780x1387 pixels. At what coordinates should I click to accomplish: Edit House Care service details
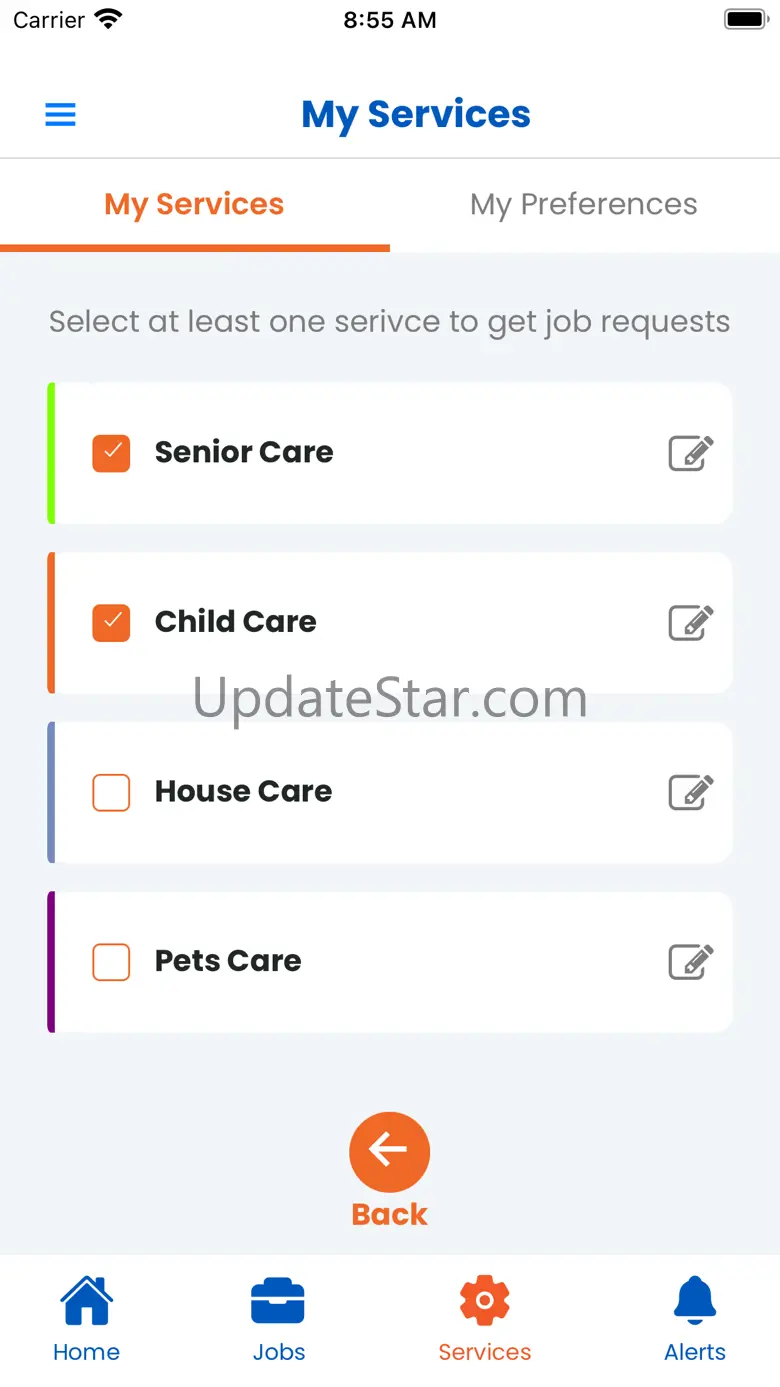click(x=690, y=793)
